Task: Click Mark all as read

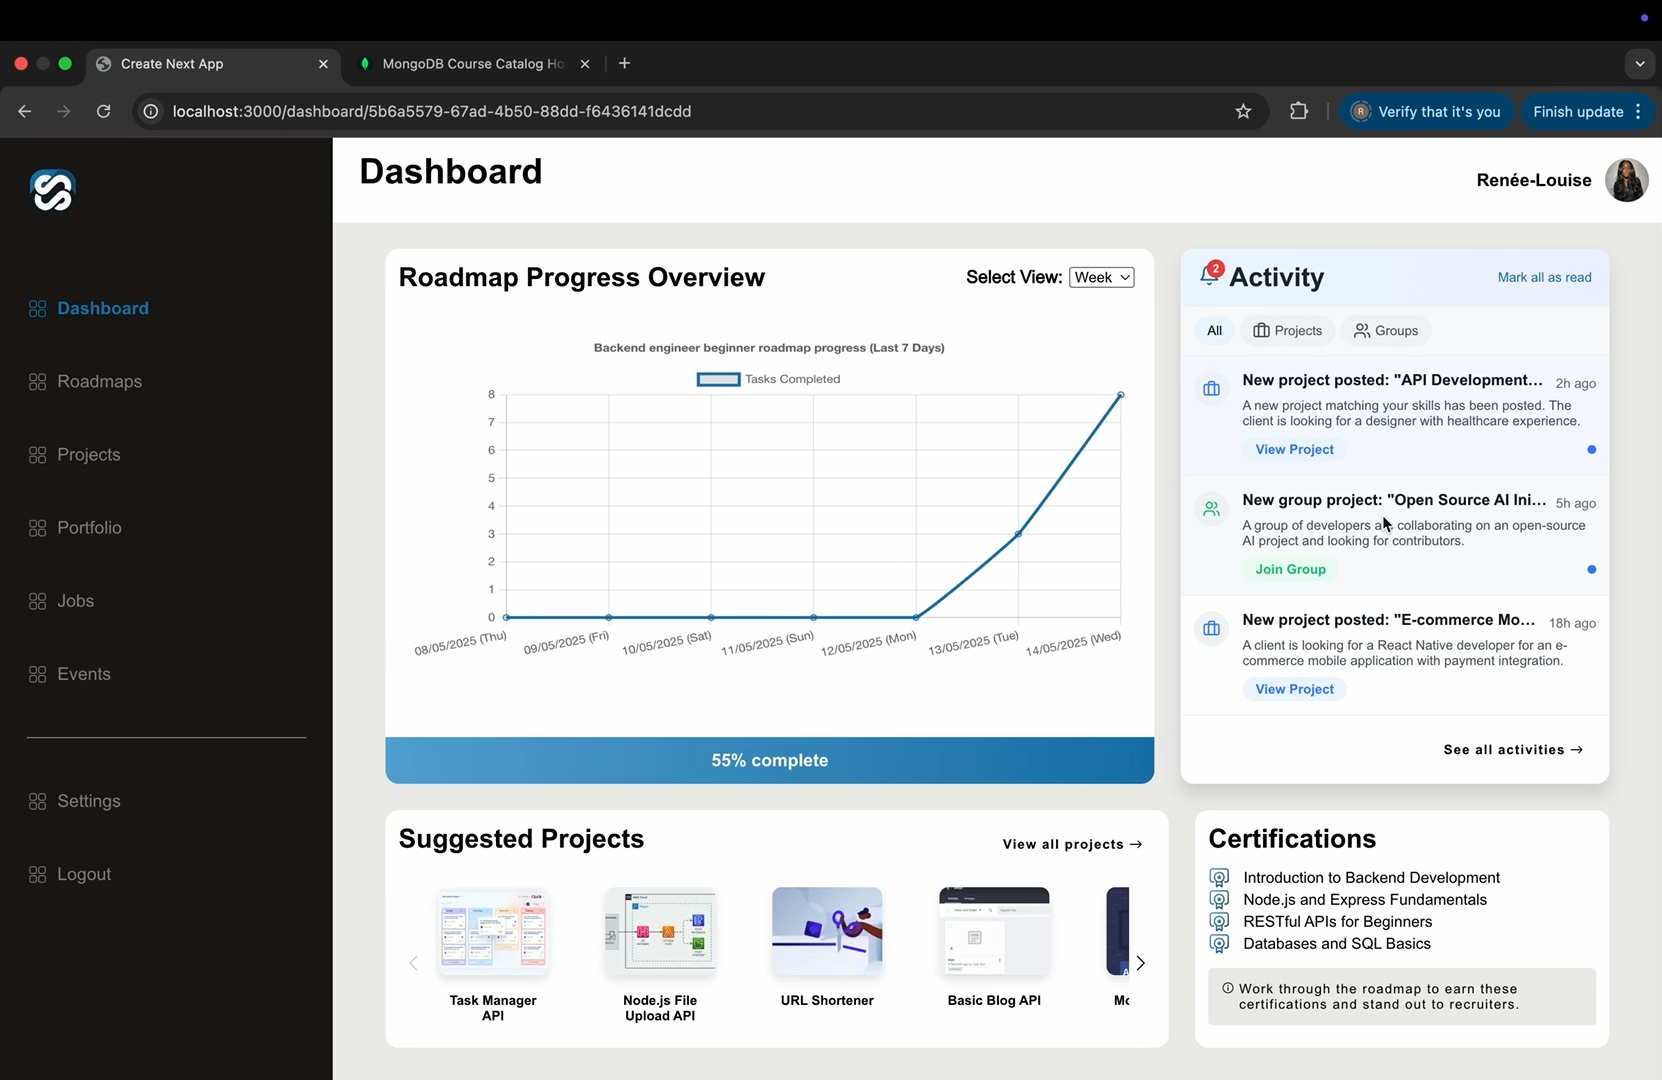Action: pyautogui.click(x=1544, y=277)
